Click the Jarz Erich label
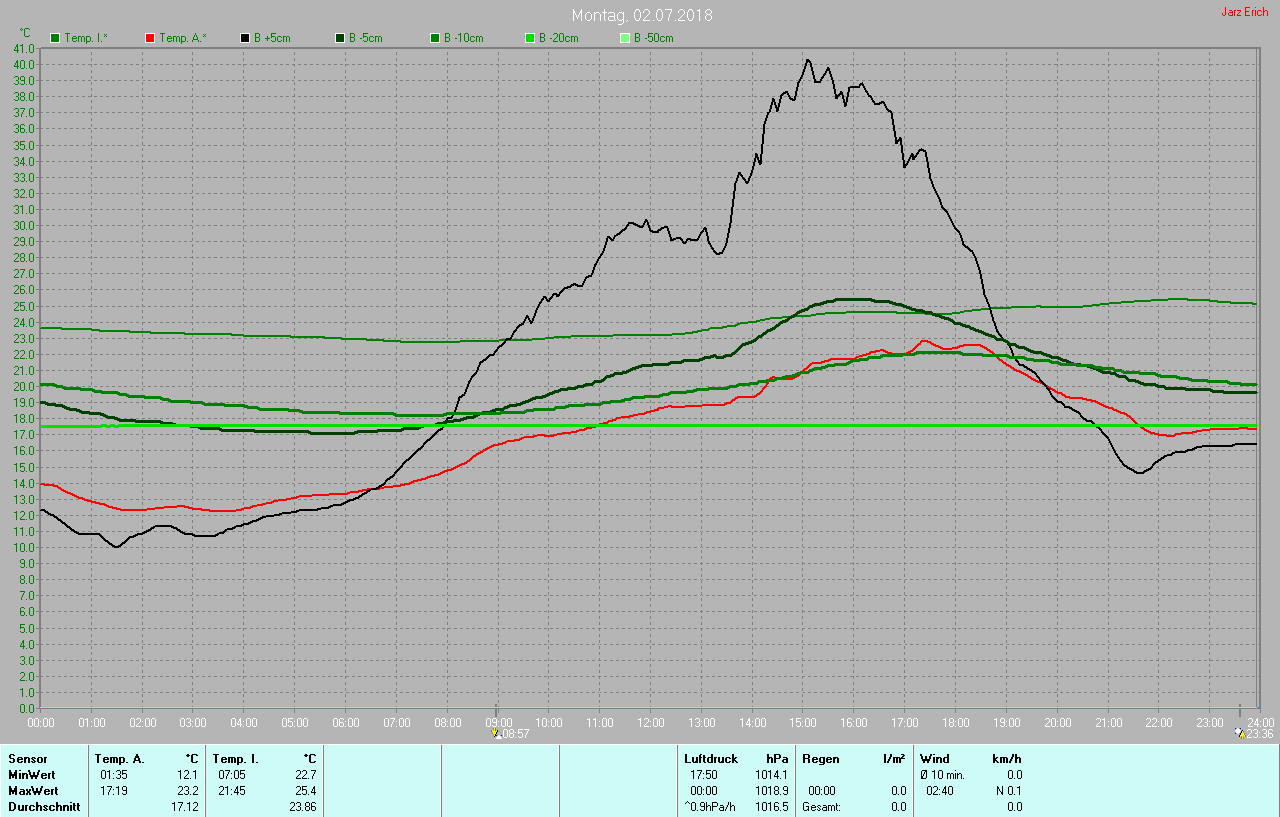The image size is (1280, 817). pos(1245,12)
